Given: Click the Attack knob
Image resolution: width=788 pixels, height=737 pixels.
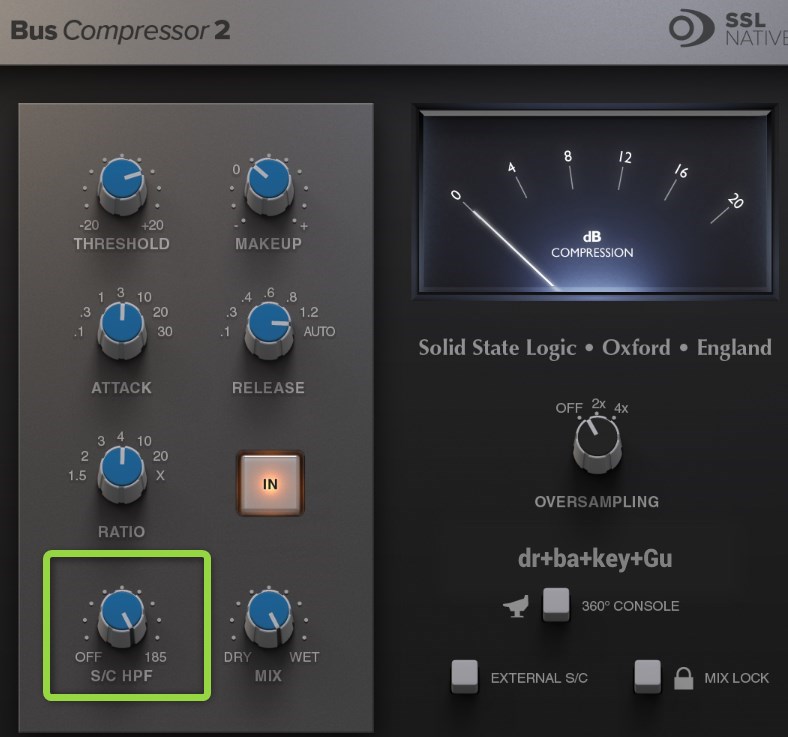Looking at the screenshot, I should [x=121, y=327].
